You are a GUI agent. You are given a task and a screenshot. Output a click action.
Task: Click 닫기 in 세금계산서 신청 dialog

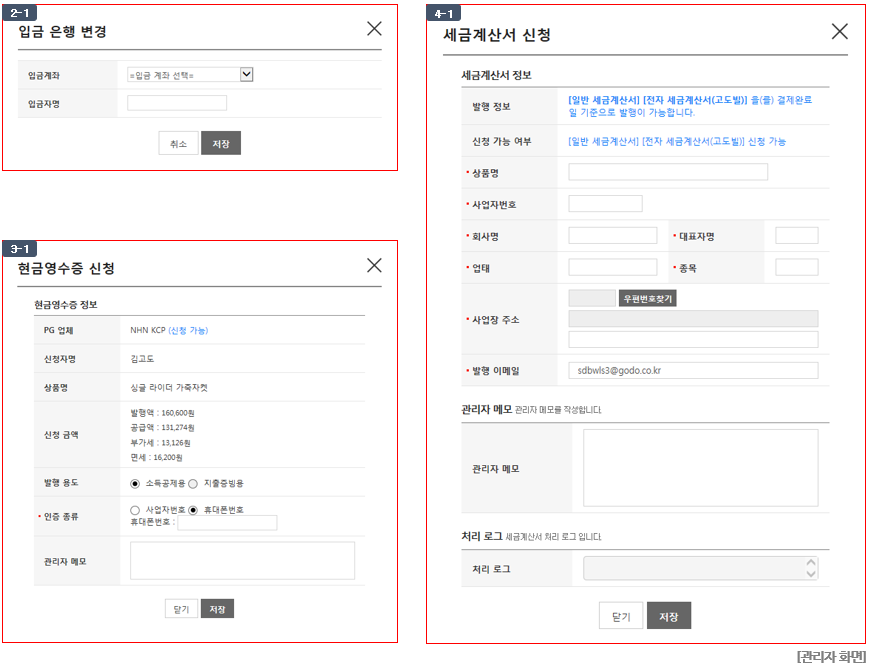(x=621, y=616)
